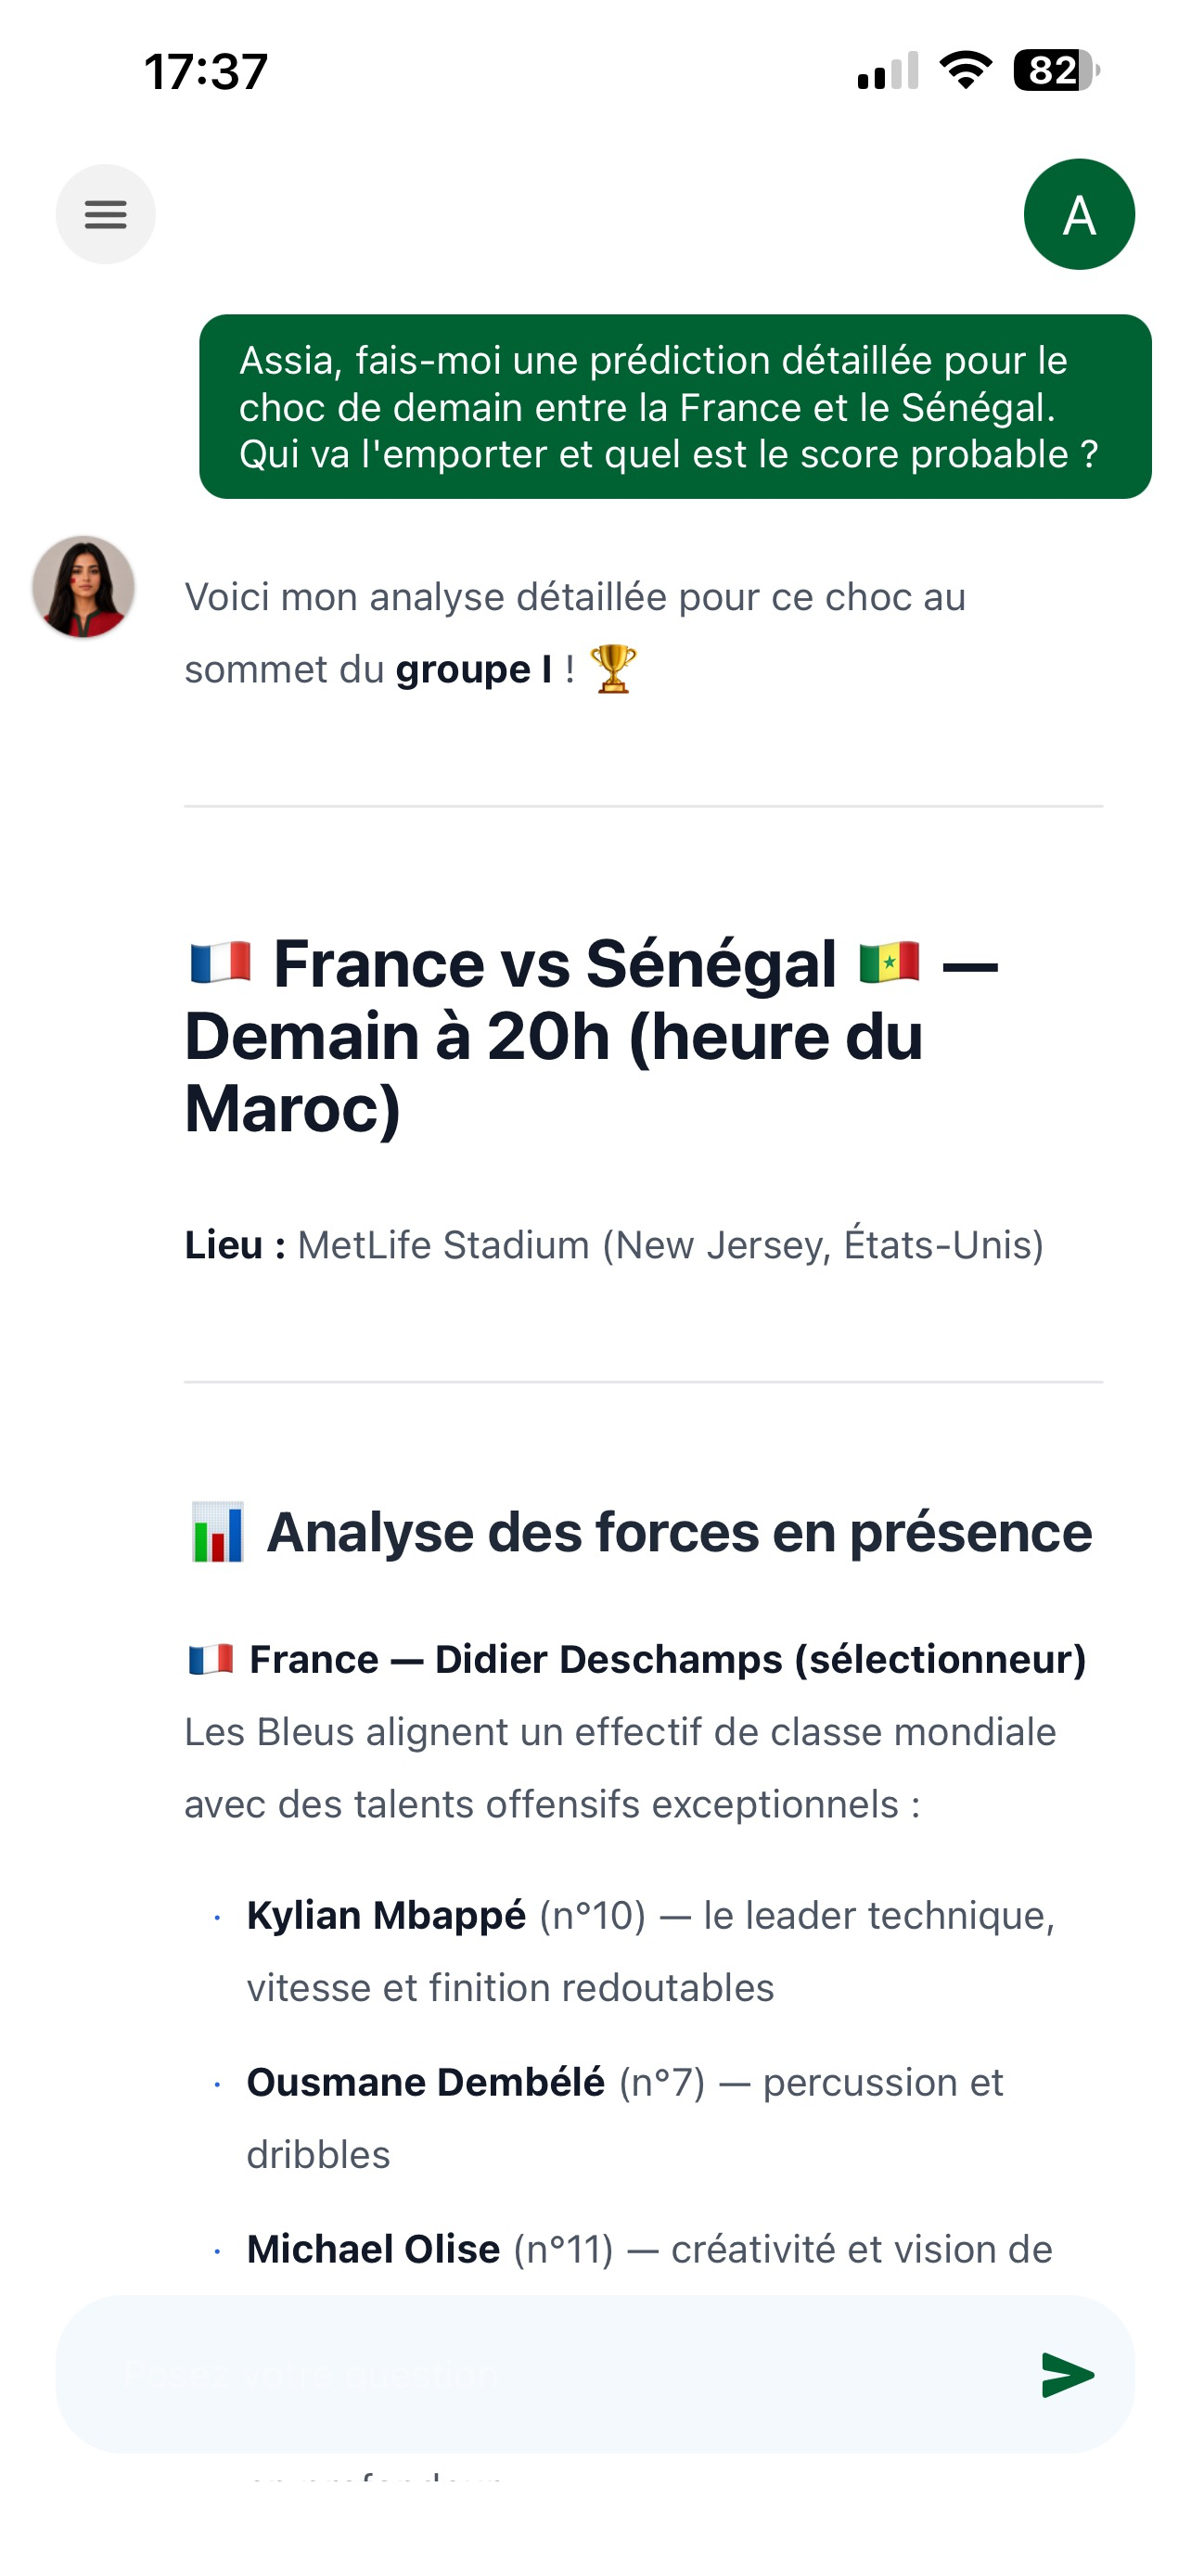Tap the green send arrow
Image resolution: width=1191 pixels, height=2576 pixels.
pos(1067,2374)
